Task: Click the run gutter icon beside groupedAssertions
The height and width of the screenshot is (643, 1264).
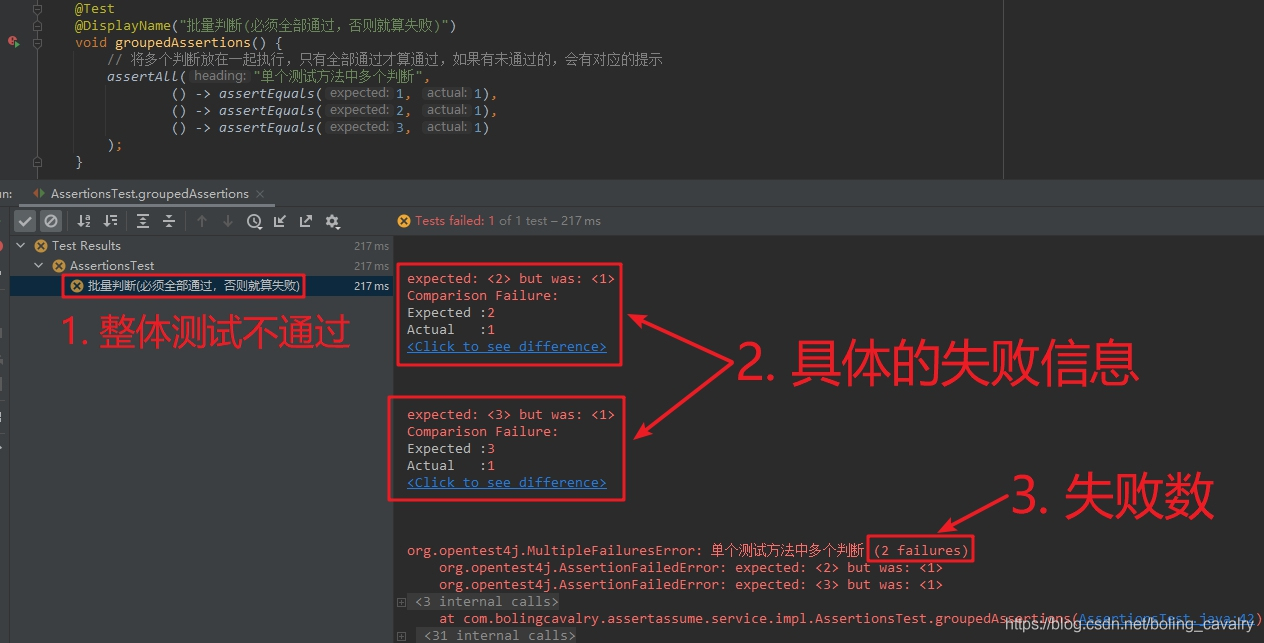Action: [13, 42]
